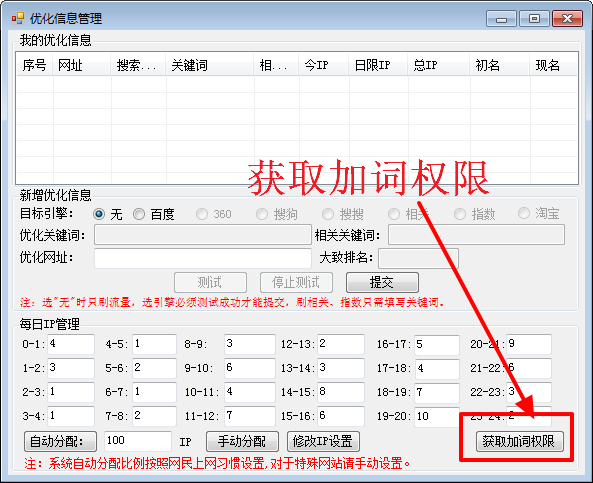Click the 修改IP设置 button
Screen dimensions: 593x483
point(323,441)
